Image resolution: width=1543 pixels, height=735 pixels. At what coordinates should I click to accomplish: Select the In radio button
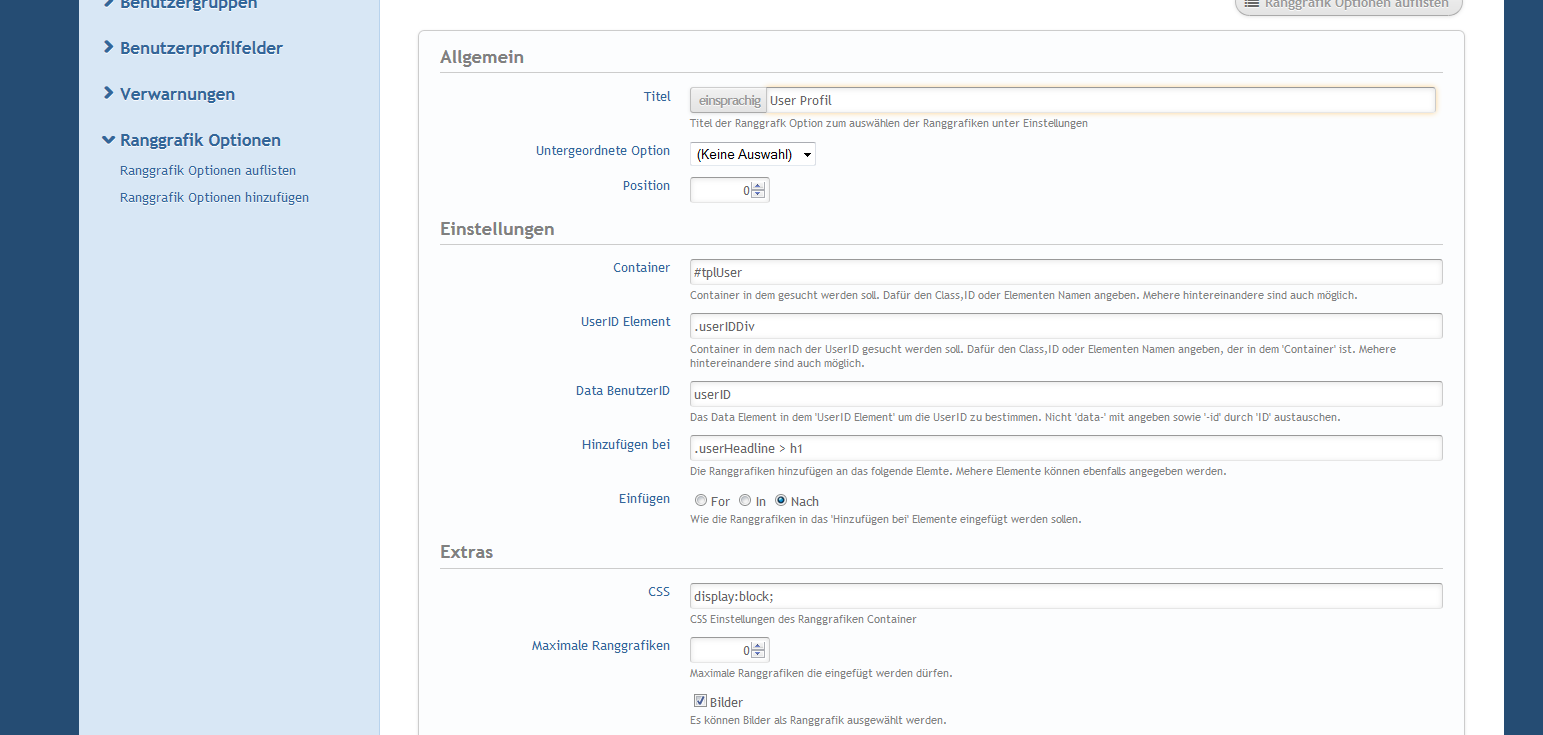pyautogui.click(x=745, y=500)
